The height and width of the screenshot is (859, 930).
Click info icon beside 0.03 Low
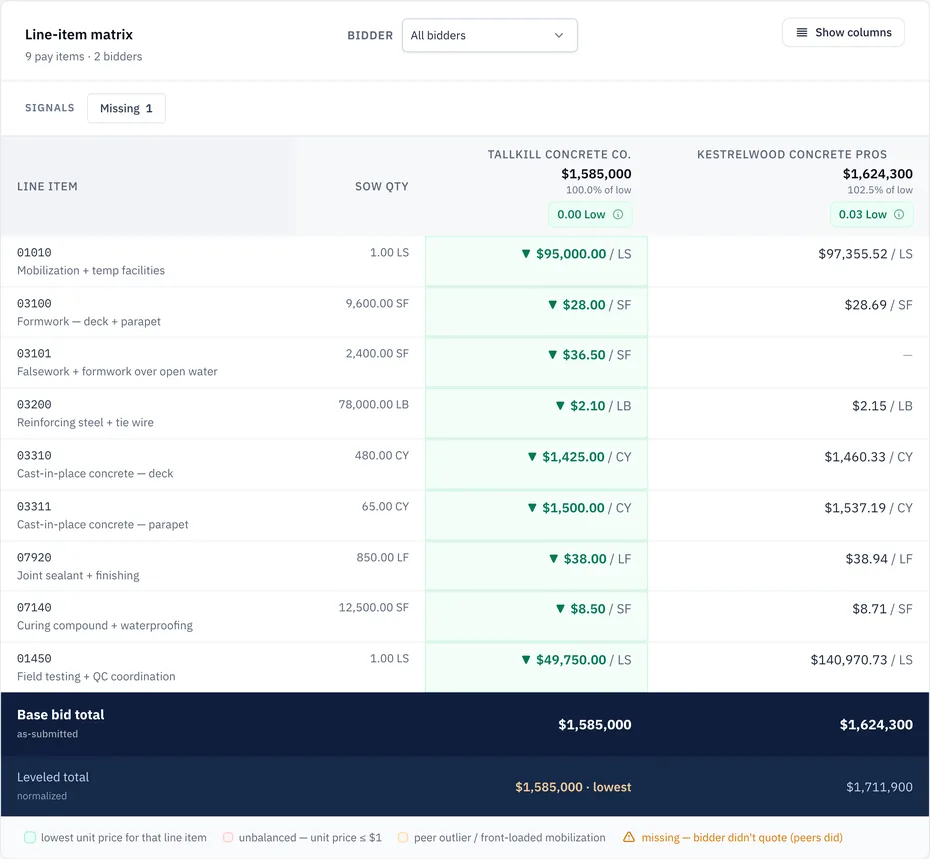pos(899,214)
